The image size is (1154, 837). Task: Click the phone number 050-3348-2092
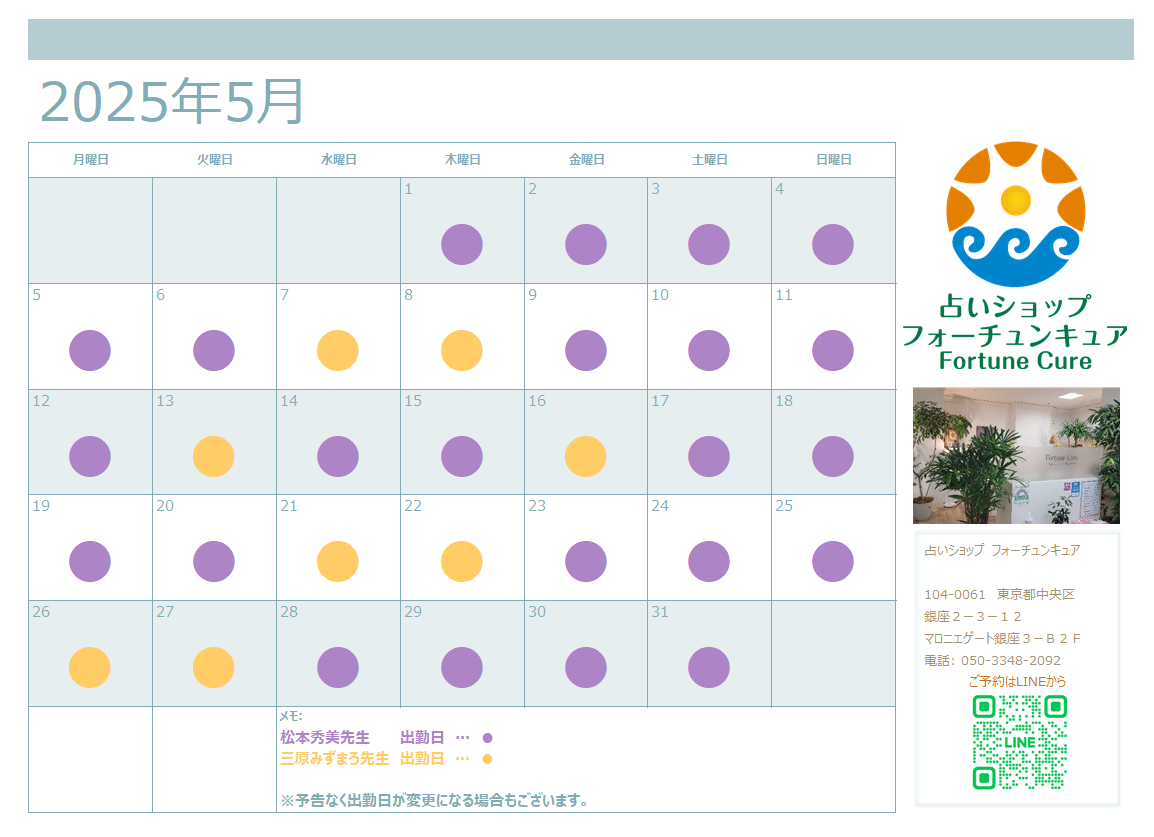tap(1011, 660)
